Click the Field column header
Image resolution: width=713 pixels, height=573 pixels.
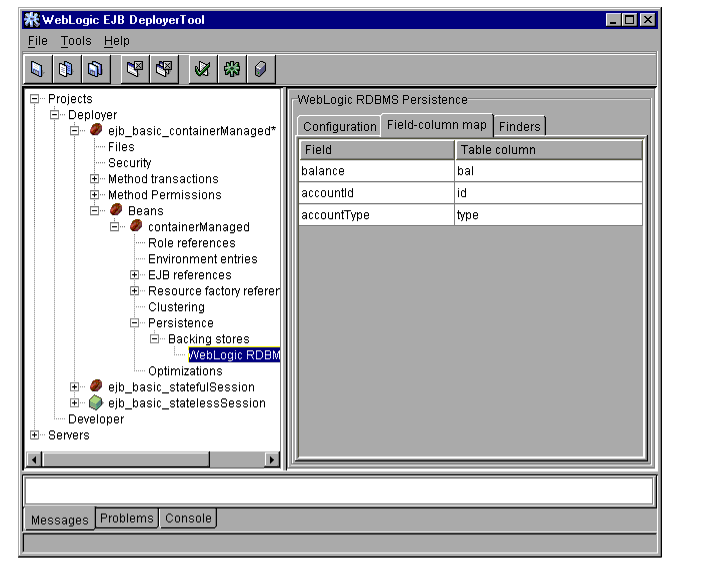click(377, 150)
